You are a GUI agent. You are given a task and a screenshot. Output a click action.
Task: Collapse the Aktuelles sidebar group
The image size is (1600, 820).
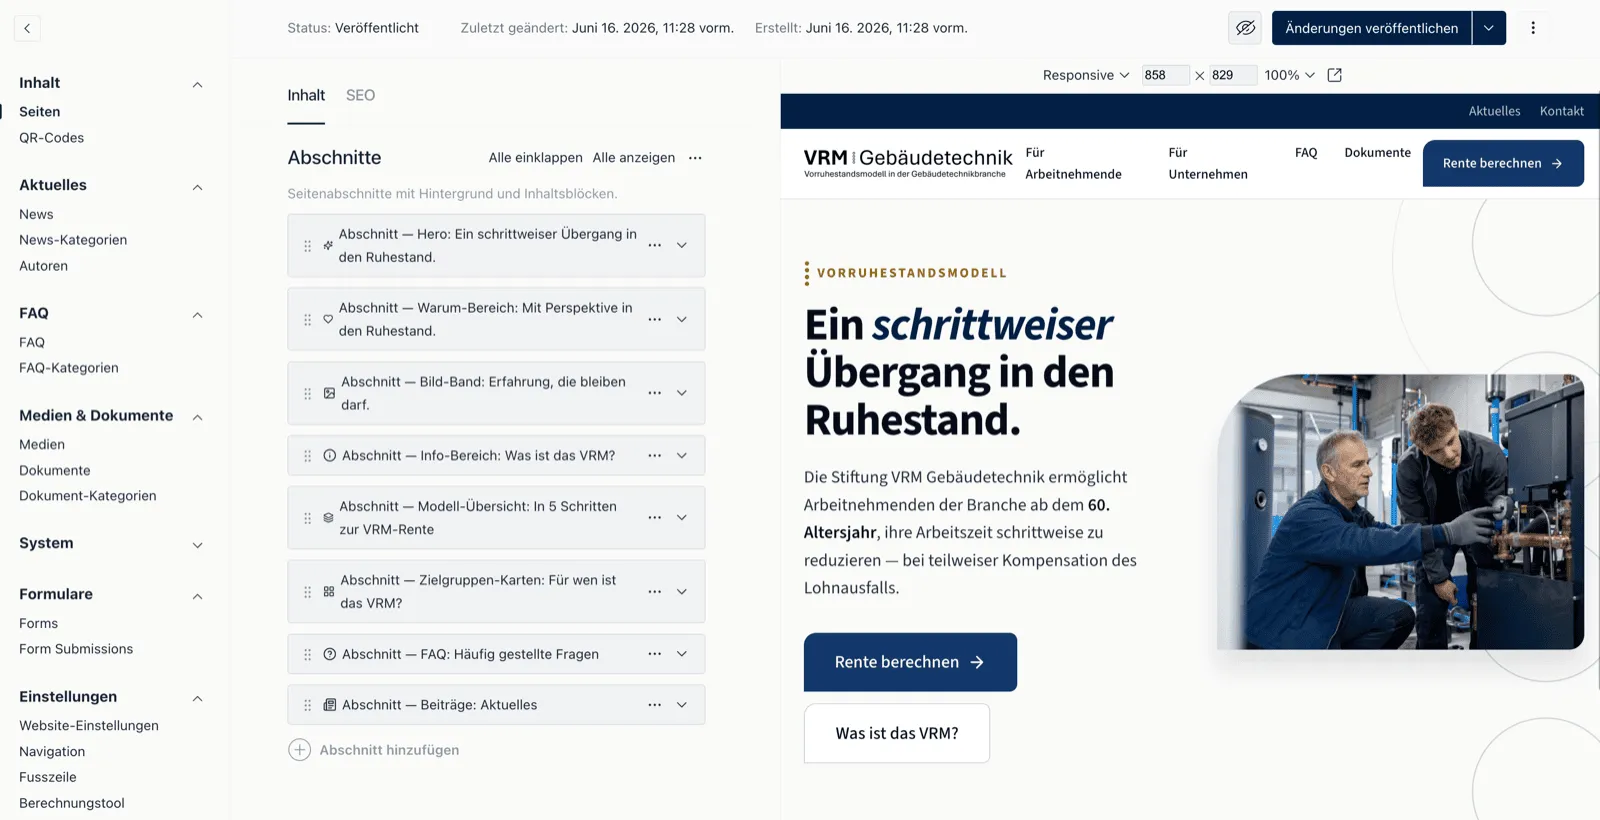coord(197,187)
